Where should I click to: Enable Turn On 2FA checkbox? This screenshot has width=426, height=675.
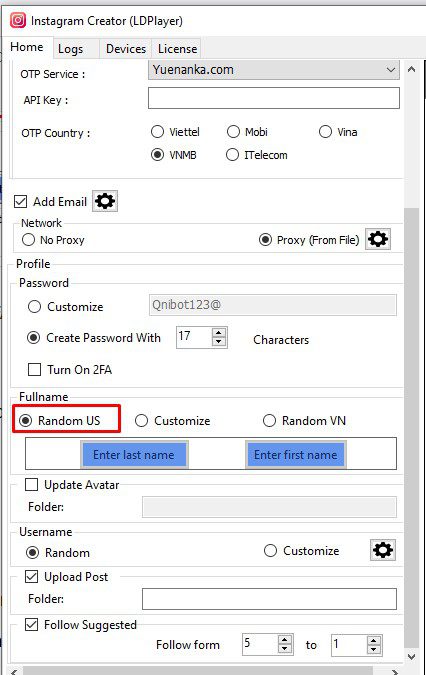[34, 369]
